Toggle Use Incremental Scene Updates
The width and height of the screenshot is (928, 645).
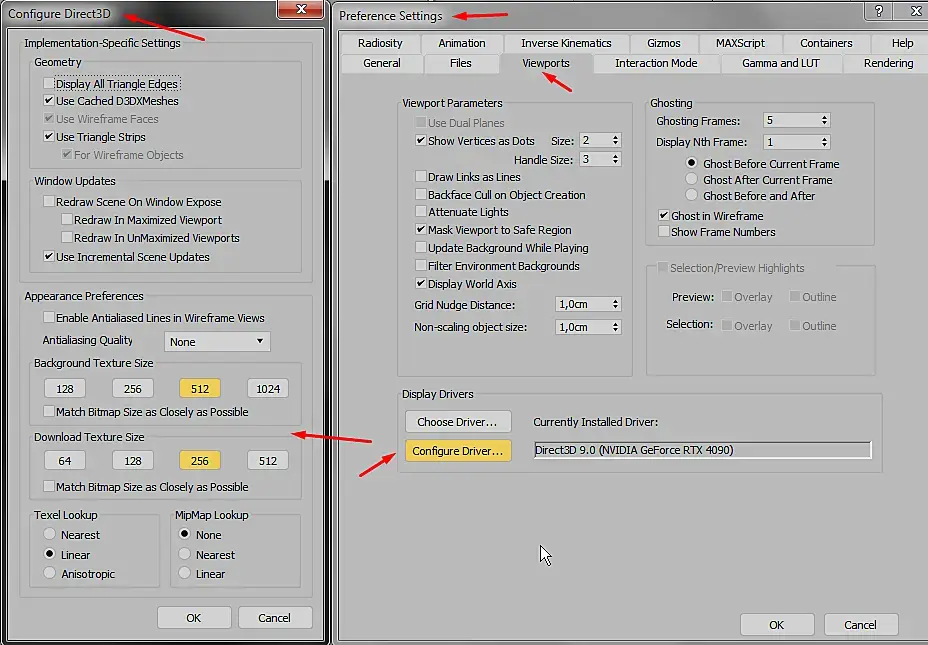(x=49, y=257)
